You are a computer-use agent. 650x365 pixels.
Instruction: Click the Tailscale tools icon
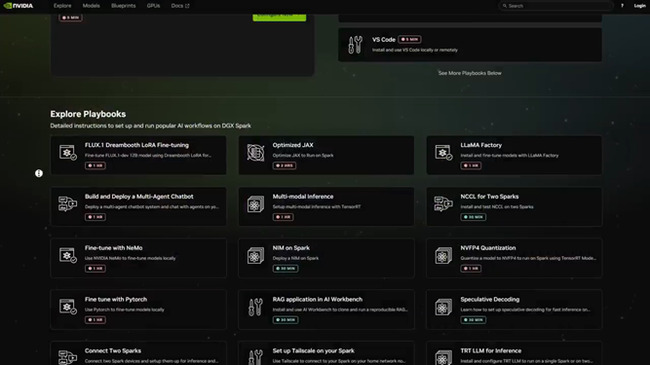(255, 358)
